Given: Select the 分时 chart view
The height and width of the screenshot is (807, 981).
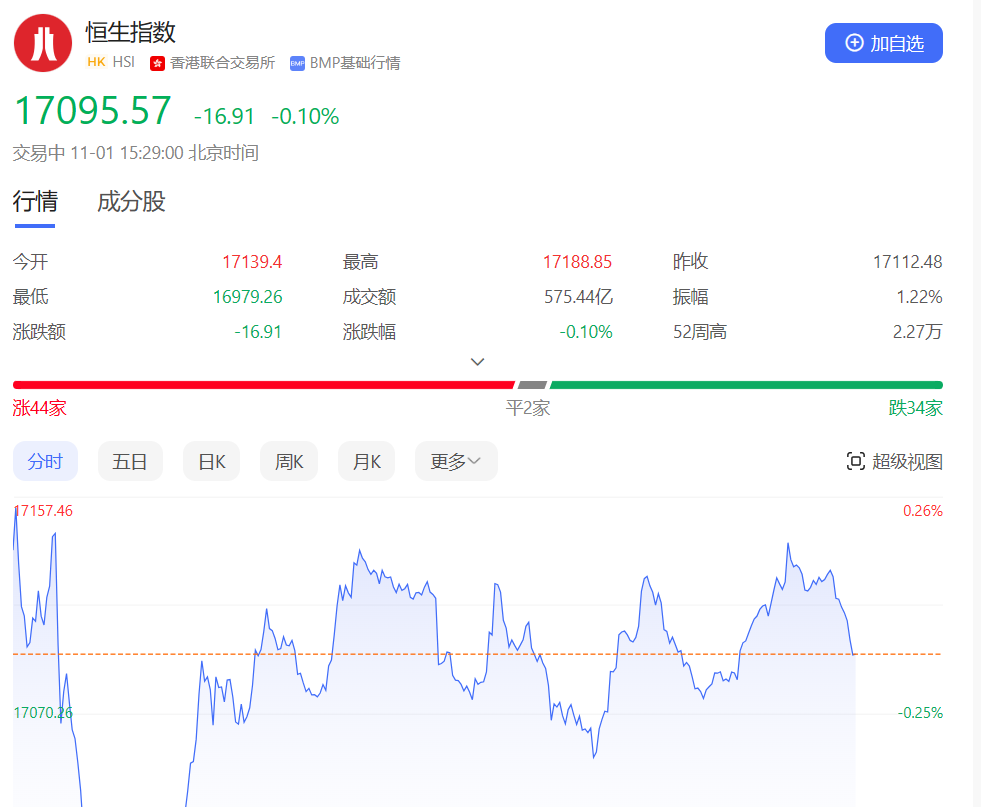Looking at the screenshot, I should click(x=45, y=461).
